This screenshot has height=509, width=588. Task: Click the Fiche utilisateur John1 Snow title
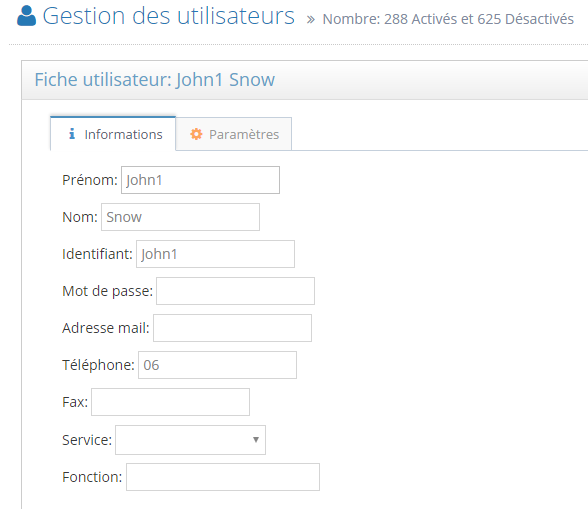pos(154,80)
